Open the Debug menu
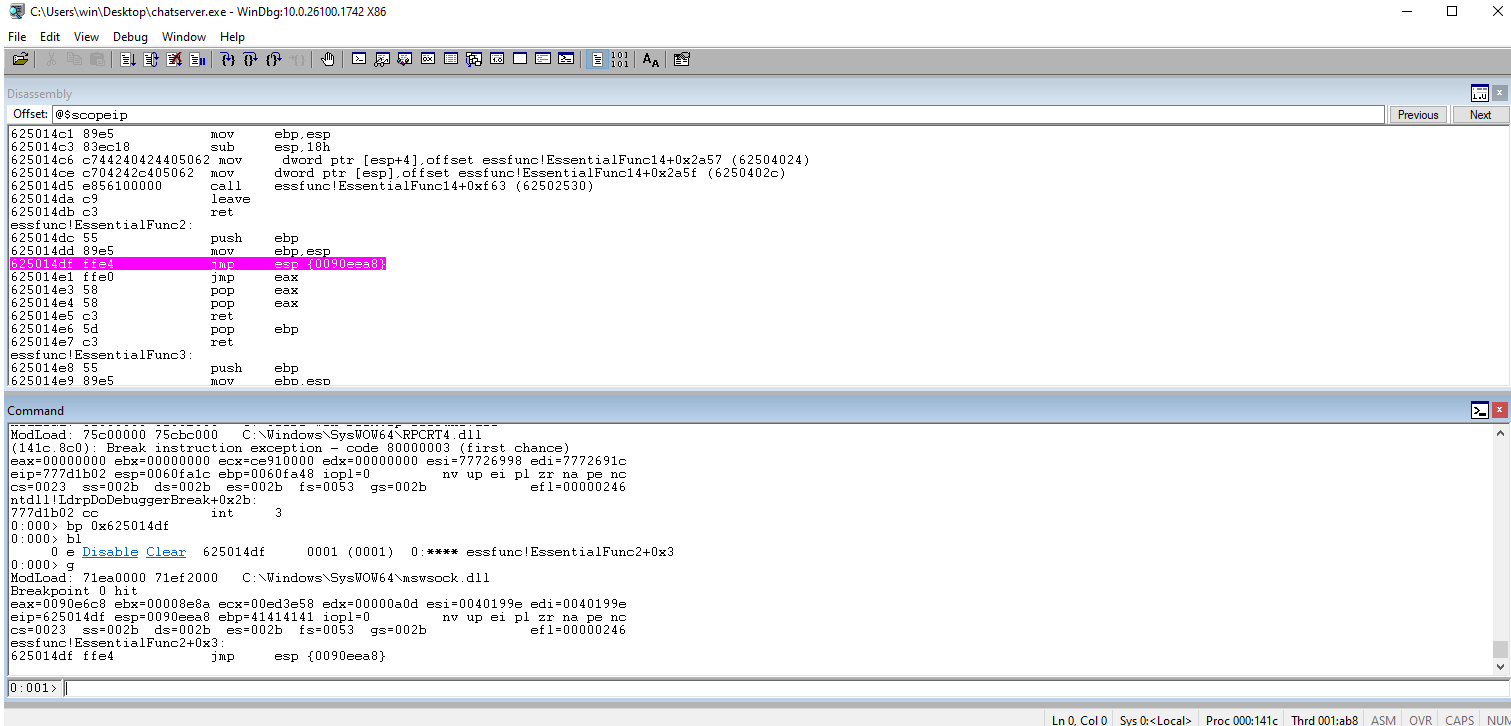This screenshot has width=1511, height=726. click(x=130, y=37)
